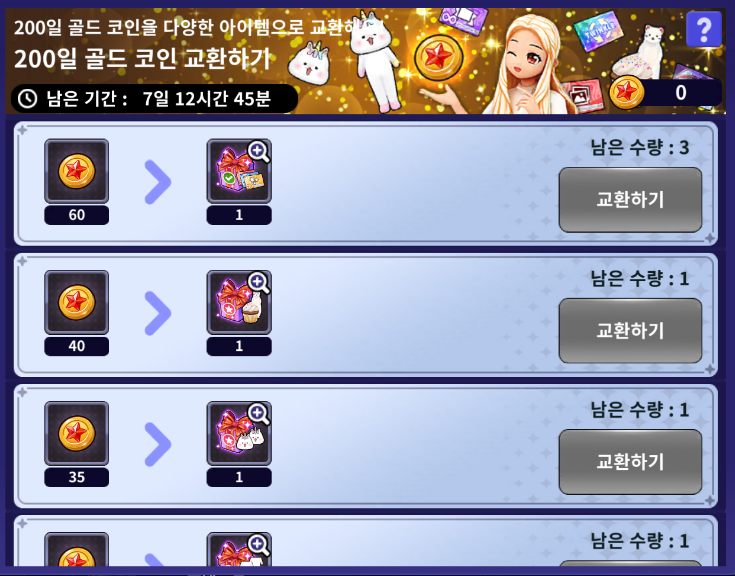Select the gold coin icon costing 35
This screenshot has height=576, width=735.
point(76,433)
